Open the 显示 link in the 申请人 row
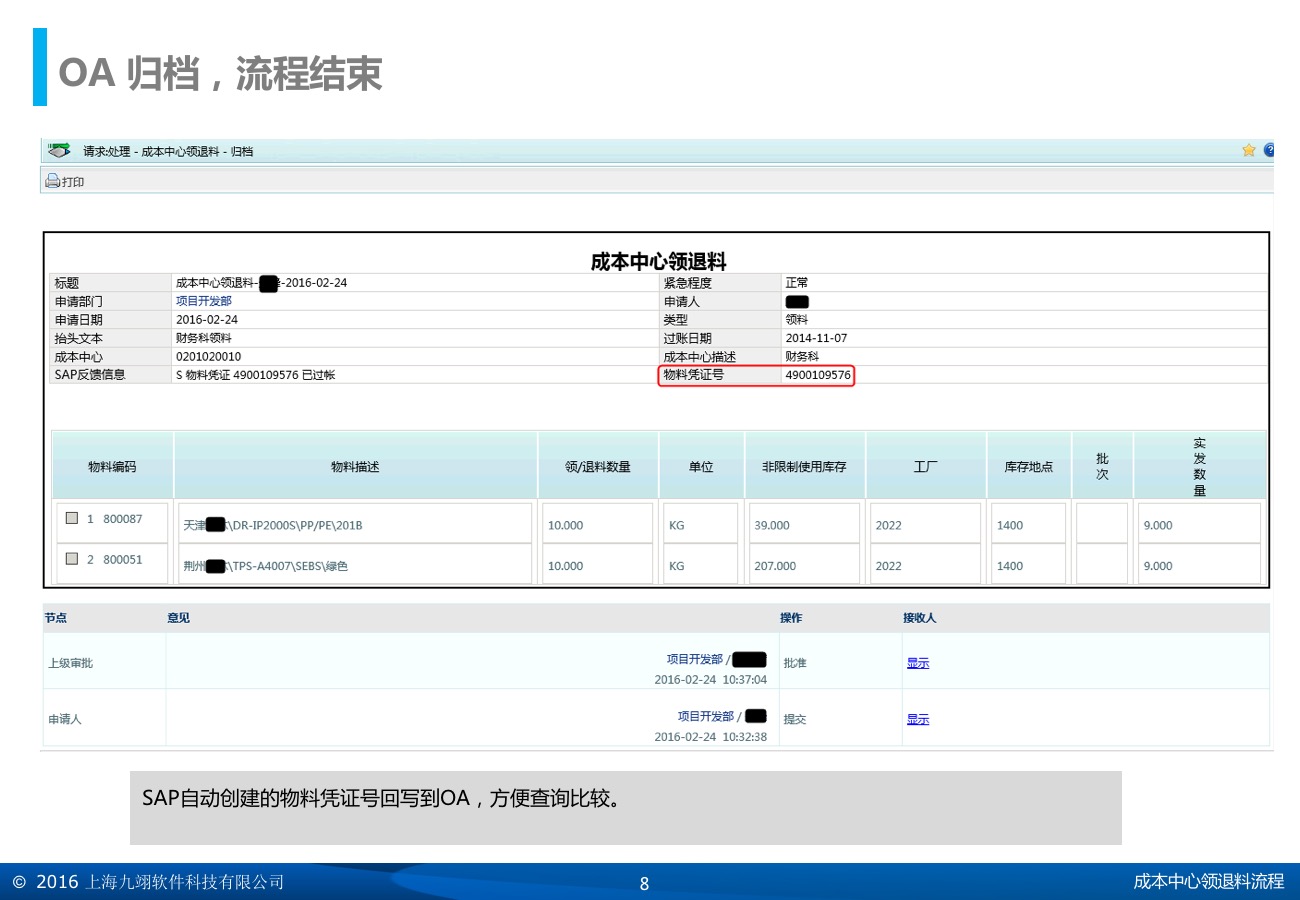Image resolution: width=1300 pixels, height=900 pixels. point(917,719)
